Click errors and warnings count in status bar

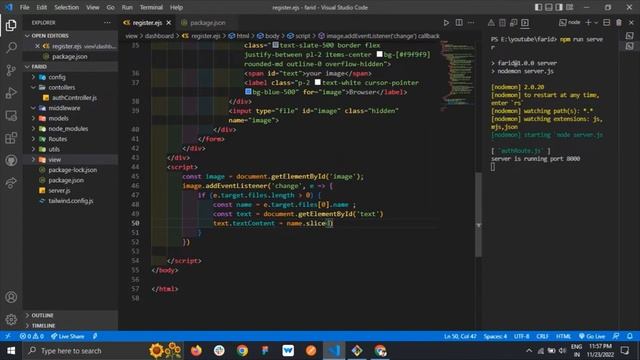(31, 336)
